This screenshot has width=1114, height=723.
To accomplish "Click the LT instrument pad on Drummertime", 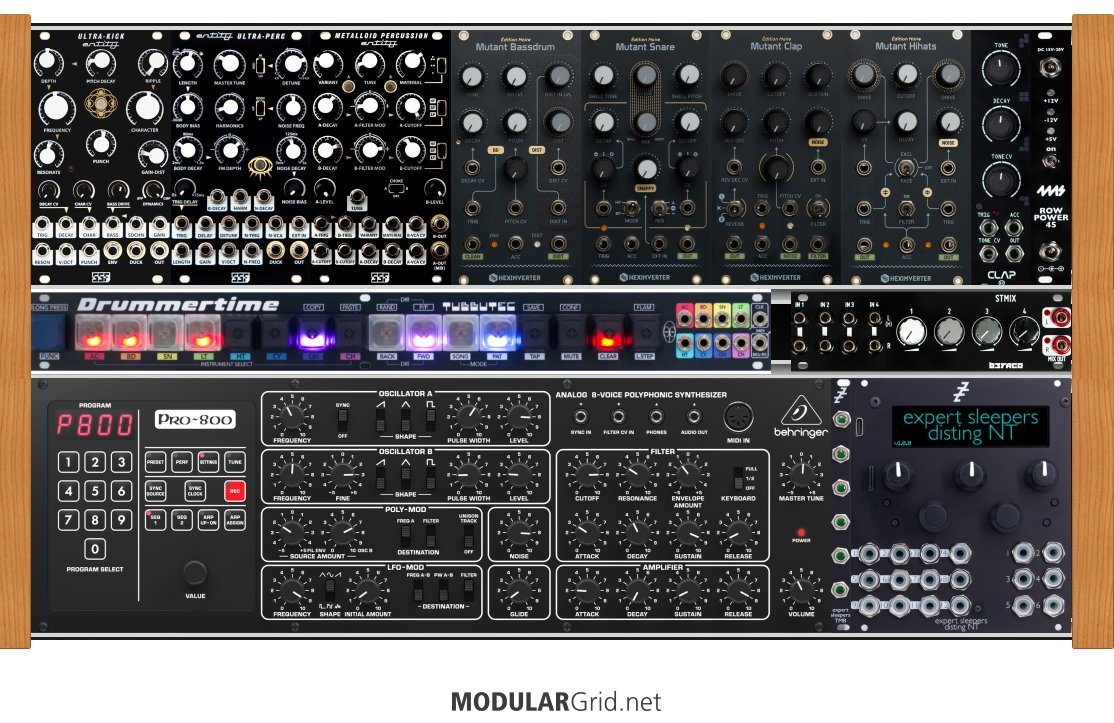I will click(x=202, y=332).
